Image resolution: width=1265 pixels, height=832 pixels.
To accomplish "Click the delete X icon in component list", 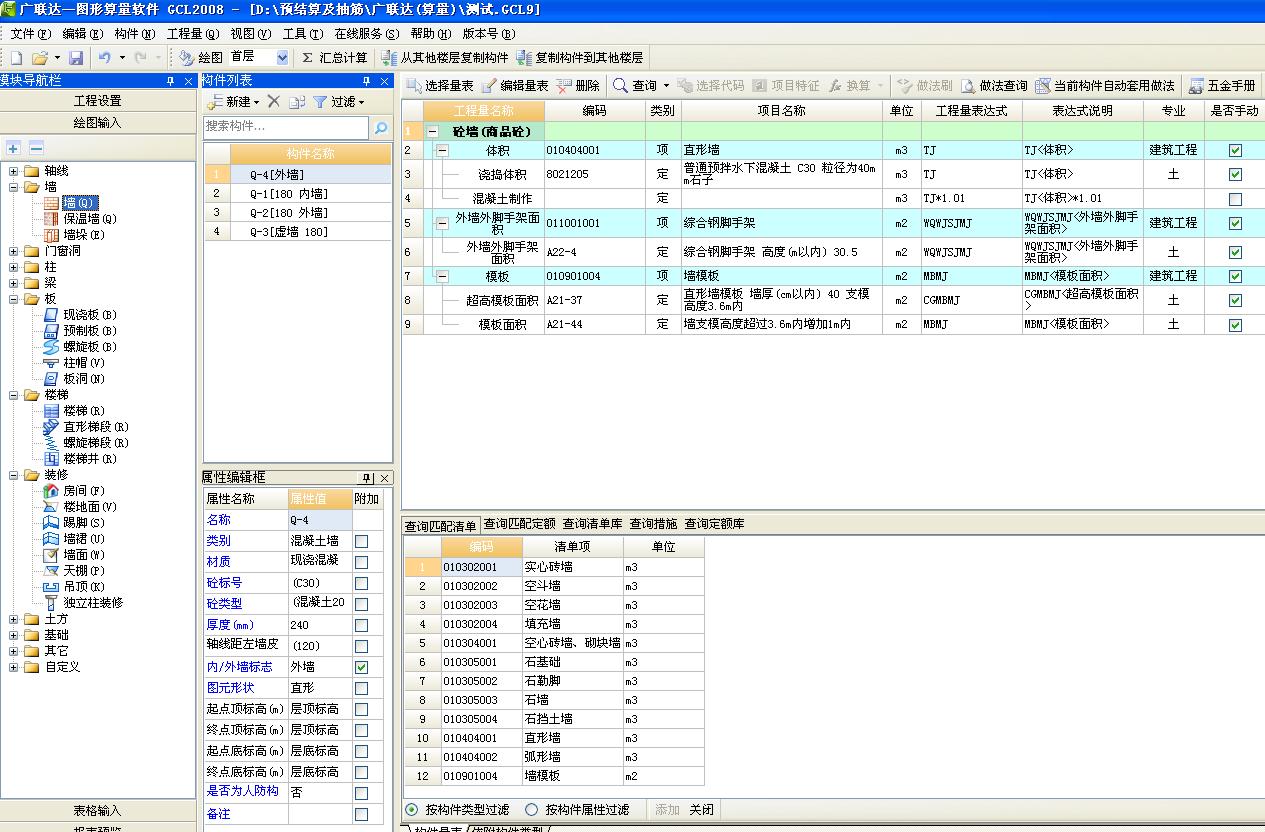I will click(274, 102).
